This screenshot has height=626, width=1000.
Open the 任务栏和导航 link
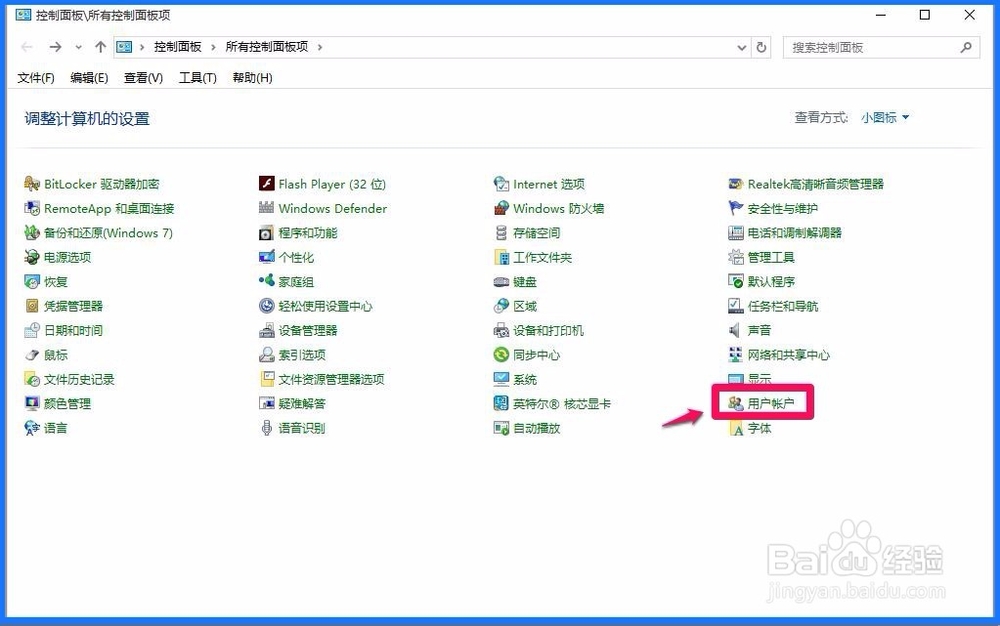(783, 306)
